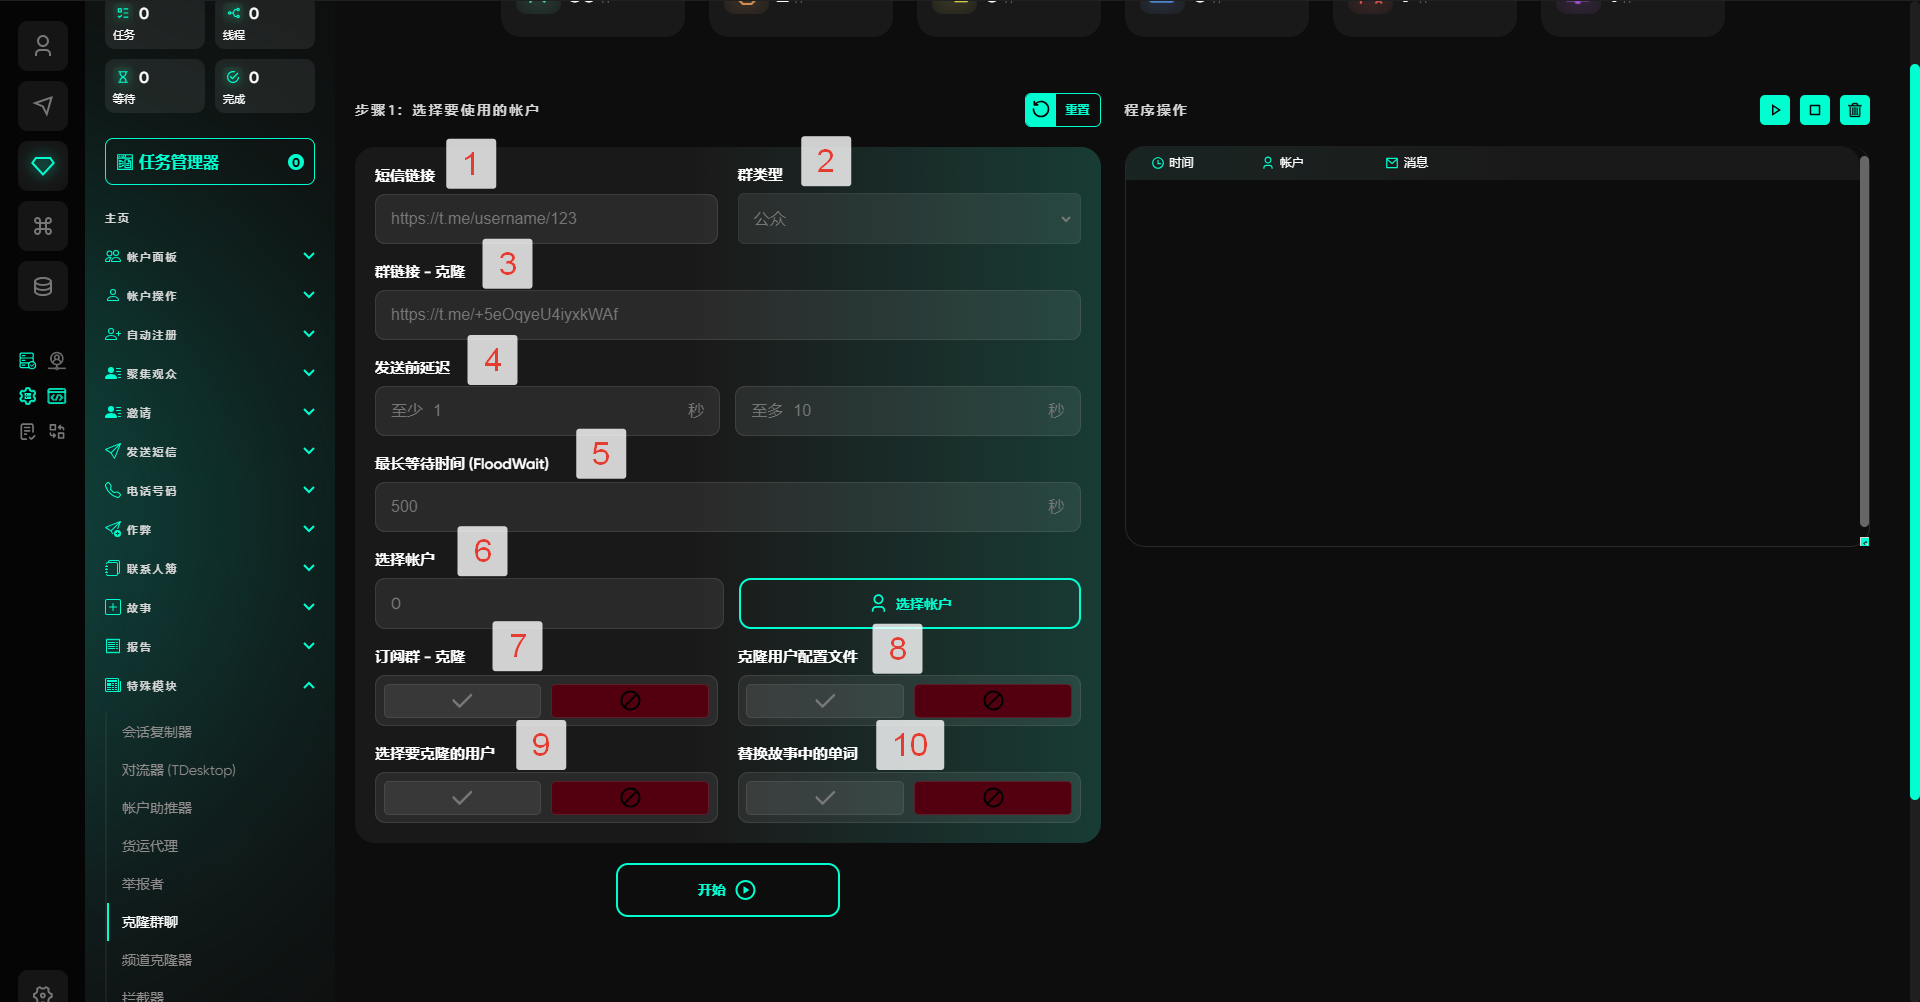Viewport: 1920px width, 1002px height.
Task: Select the diamond icon in left rail
Action: click(42, 166)
